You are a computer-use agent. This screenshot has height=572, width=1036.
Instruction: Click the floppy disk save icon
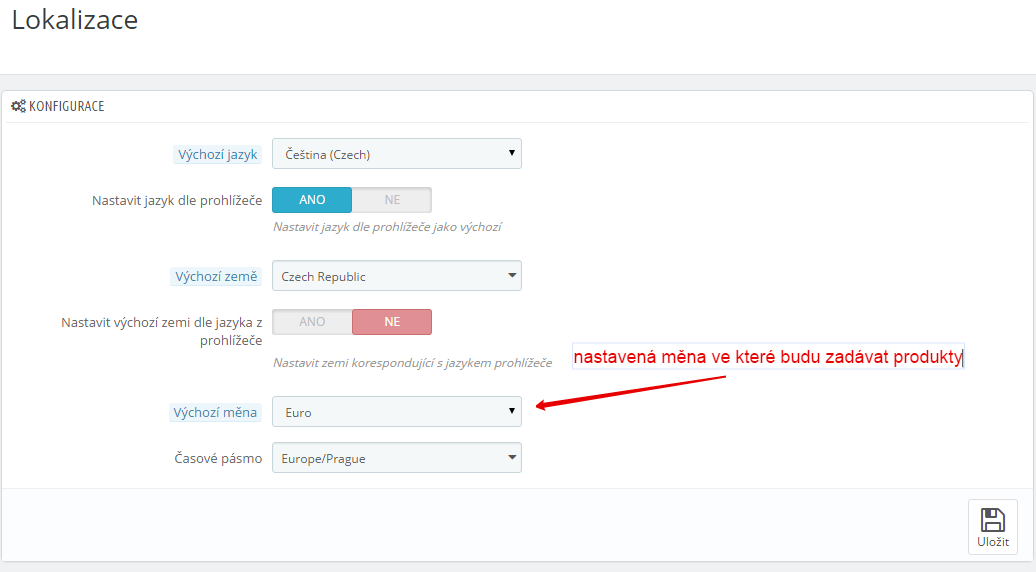pos(992,520)
